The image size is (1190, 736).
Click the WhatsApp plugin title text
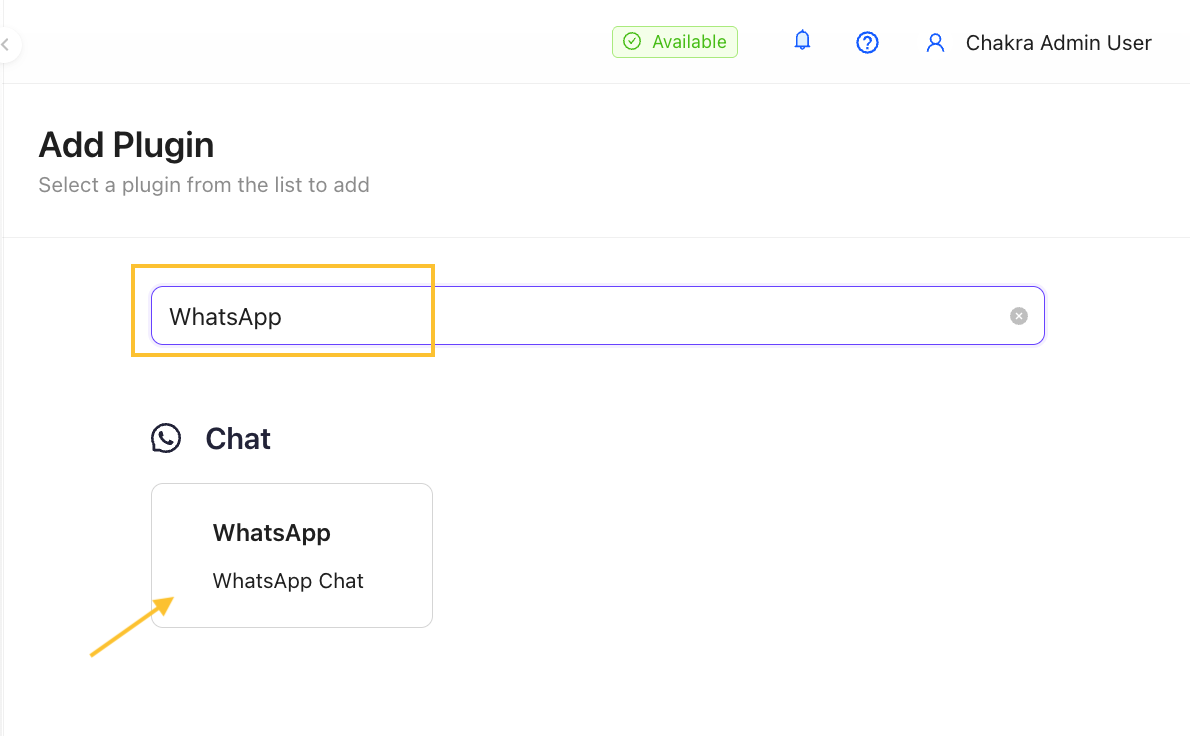tap(271, 533)
